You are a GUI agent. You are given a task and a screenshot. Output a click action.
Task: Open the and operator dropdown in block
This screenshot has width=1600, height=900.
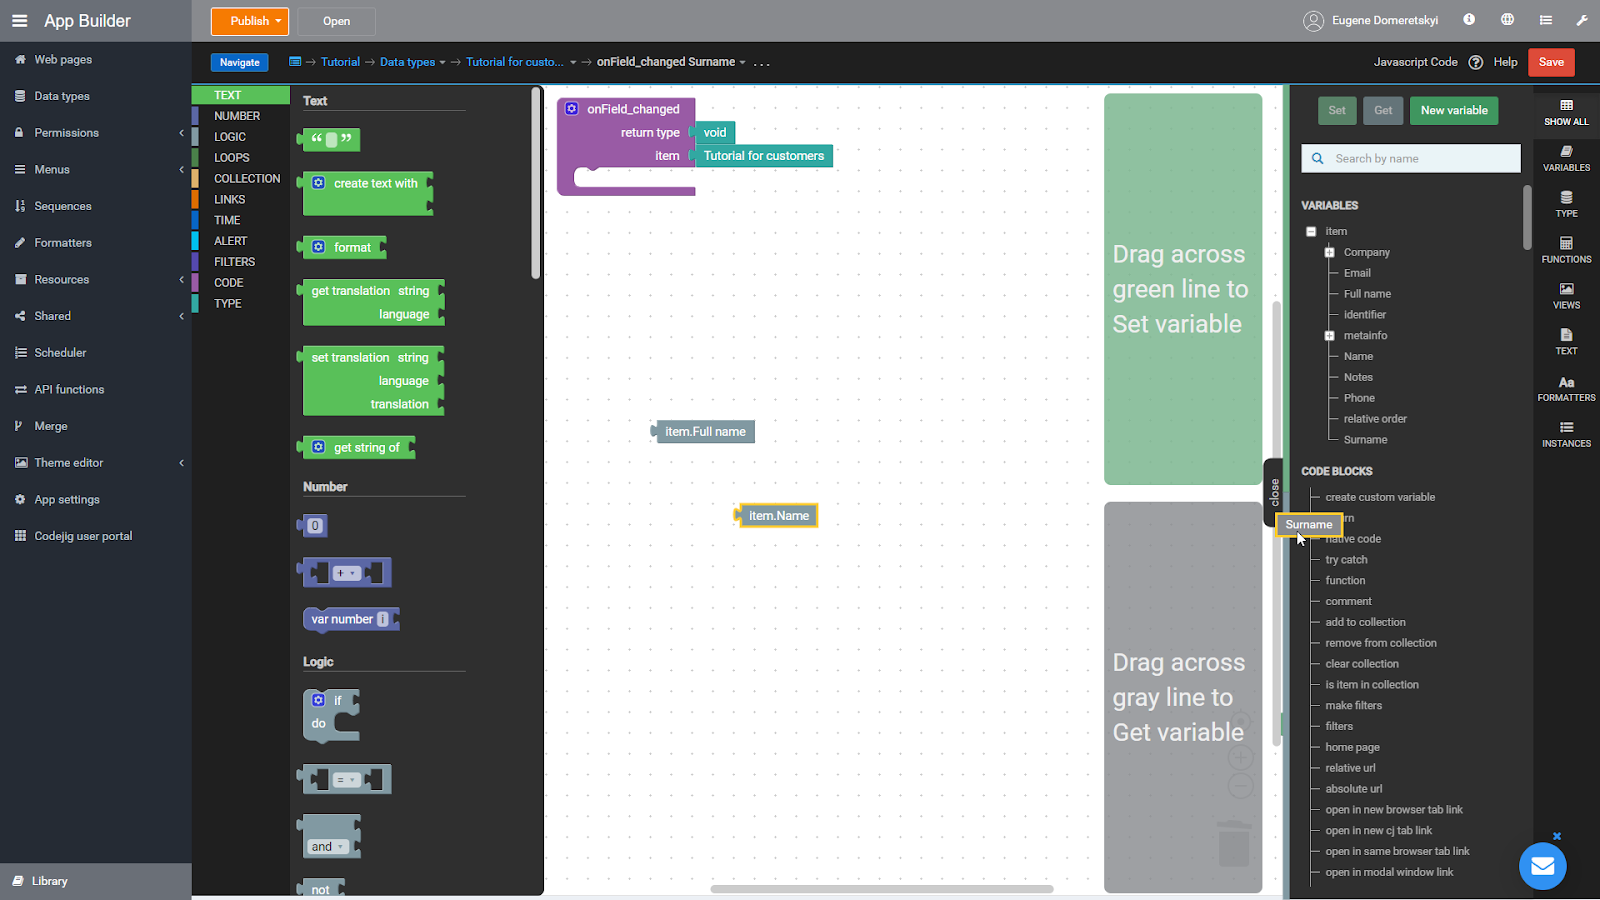pos(327,846)
